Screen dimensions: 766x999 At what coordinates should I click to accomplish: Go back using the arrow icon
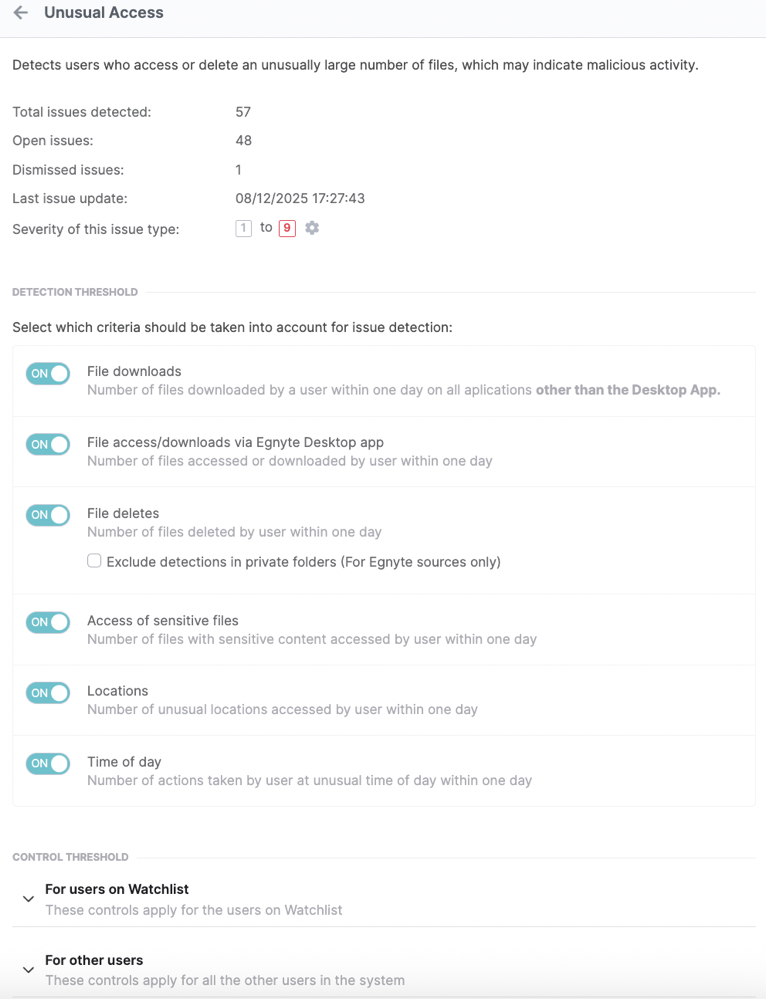point(20,13)
